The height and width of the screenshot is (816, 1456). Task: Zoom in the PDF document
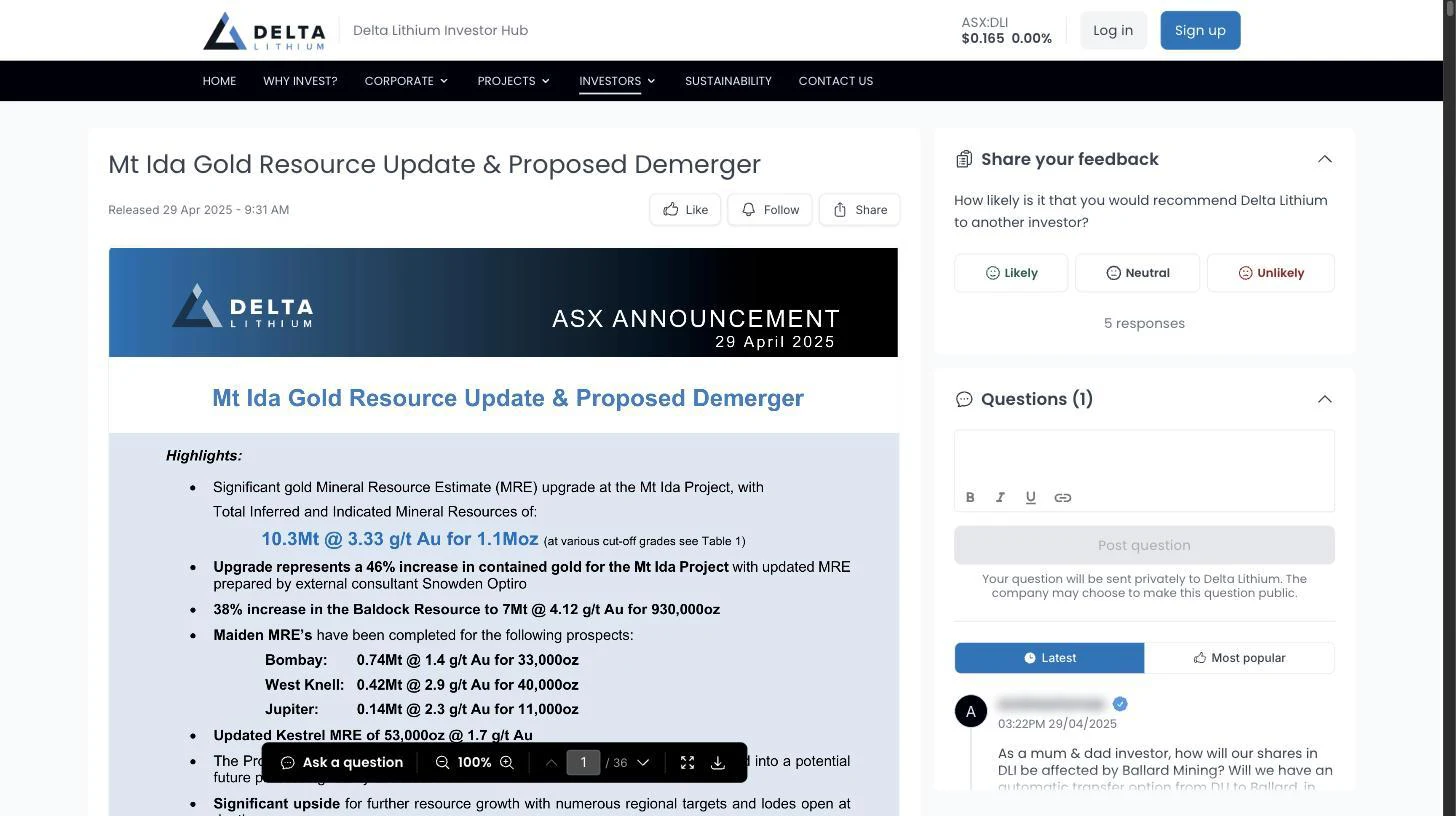pyautogui.click(x=507, y=762)
